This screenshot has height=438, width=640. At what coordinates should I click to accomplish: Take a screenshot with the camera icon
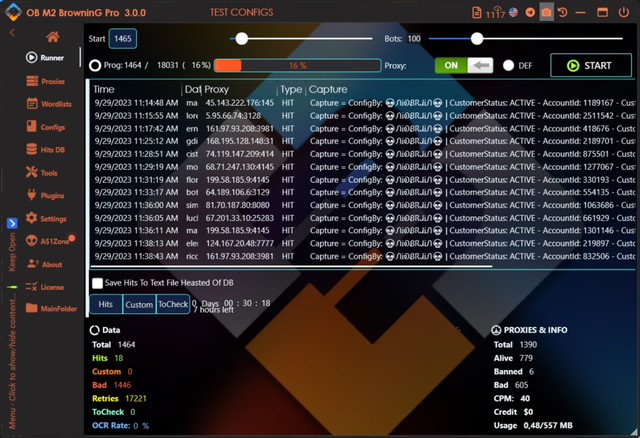tap(546, 12)
